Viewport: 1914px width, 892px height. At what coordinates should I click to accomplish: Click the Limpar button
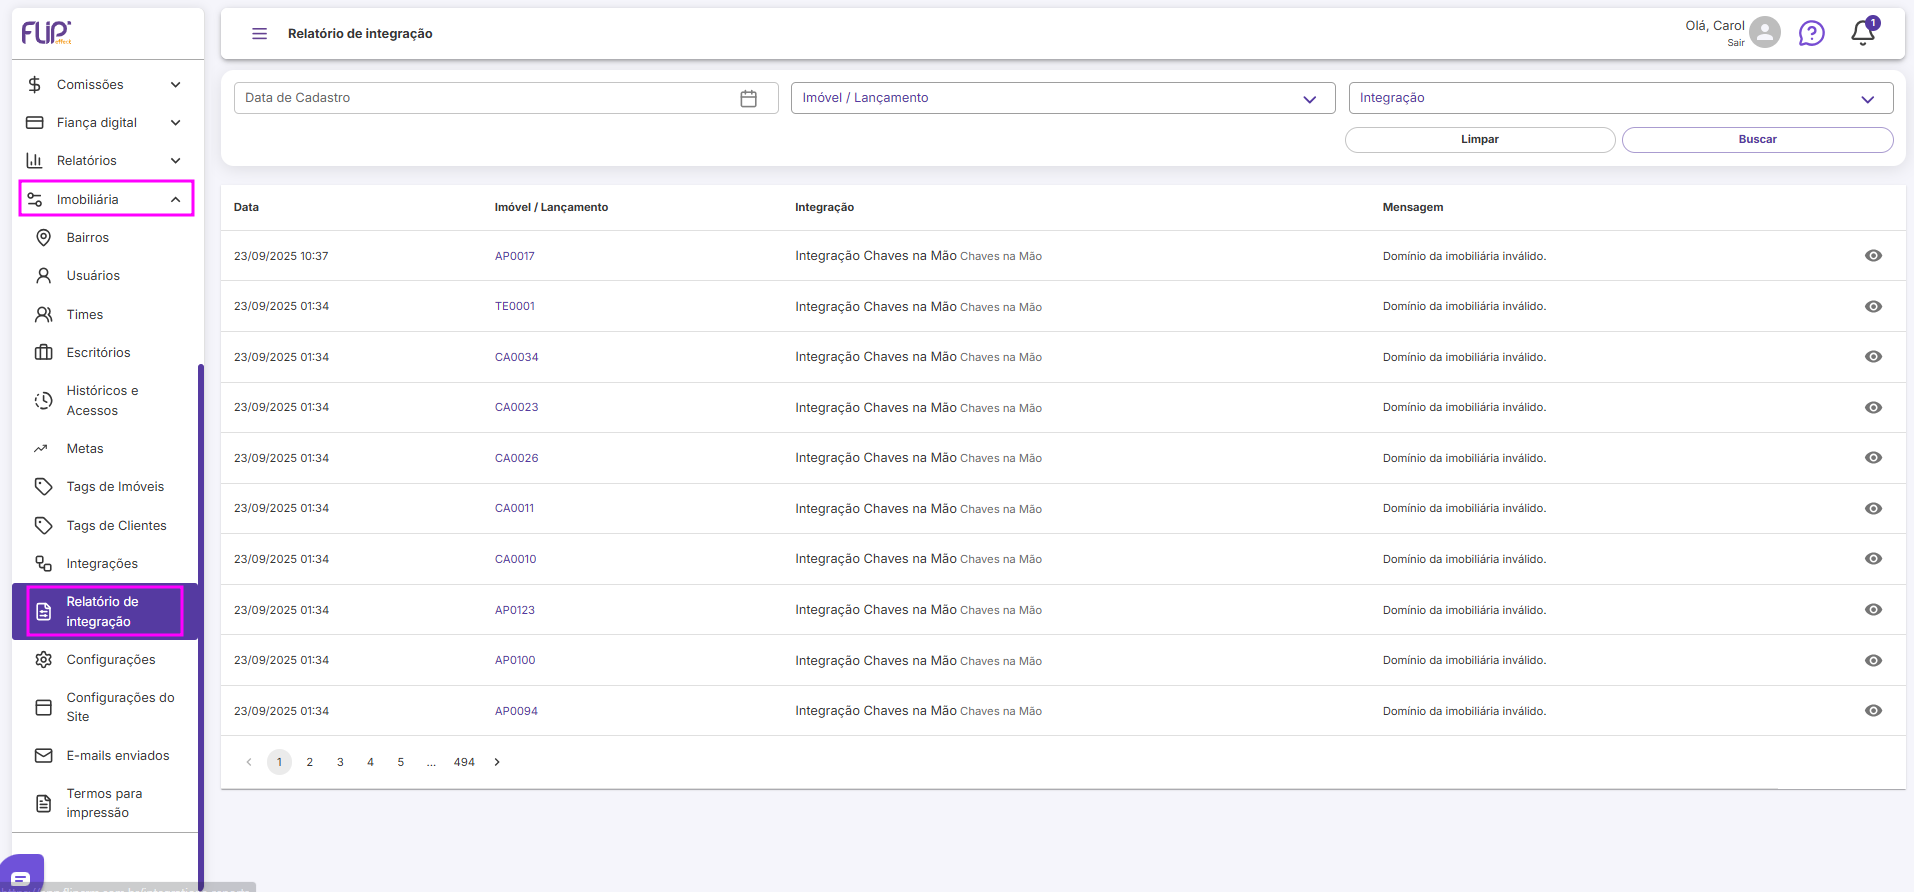(1480, 140)
